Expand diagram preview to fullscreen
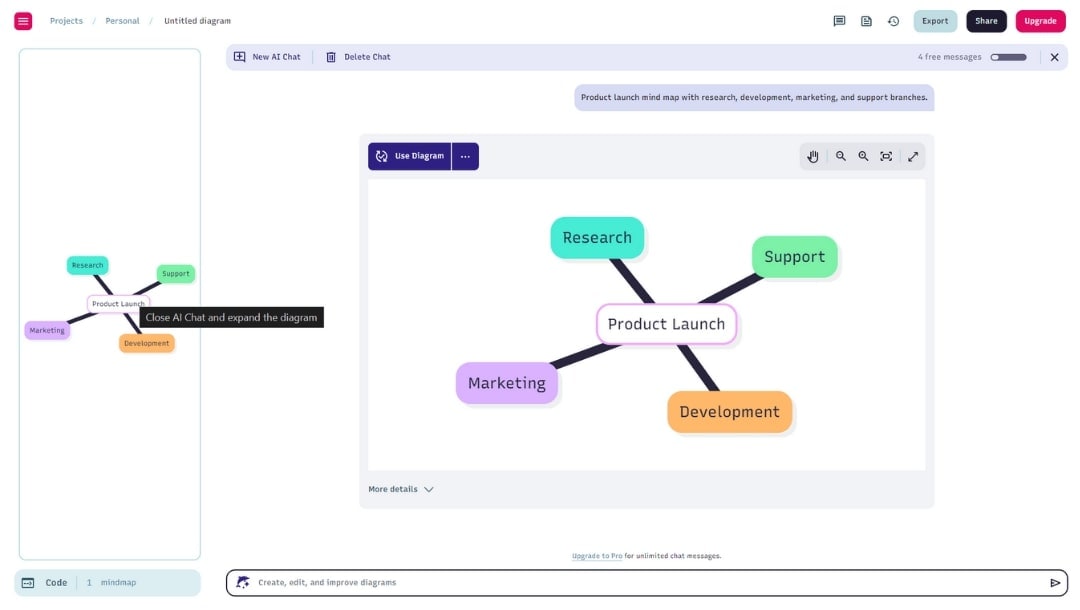 913,156
